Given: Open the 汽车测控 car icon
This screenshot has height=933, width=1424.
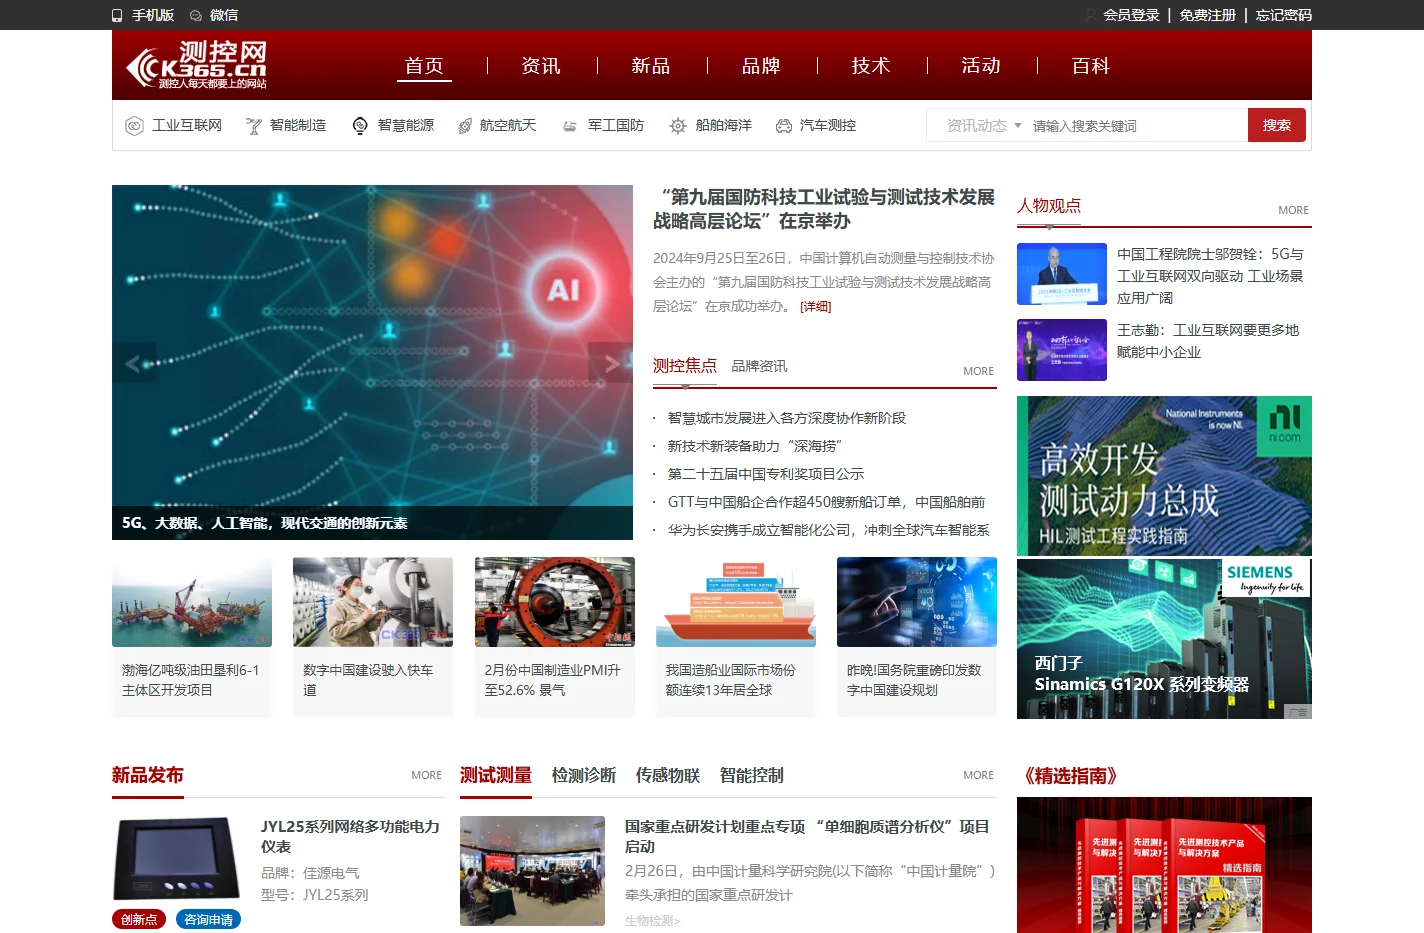Looking at the screenshot, I should click(x=784, y=125).
